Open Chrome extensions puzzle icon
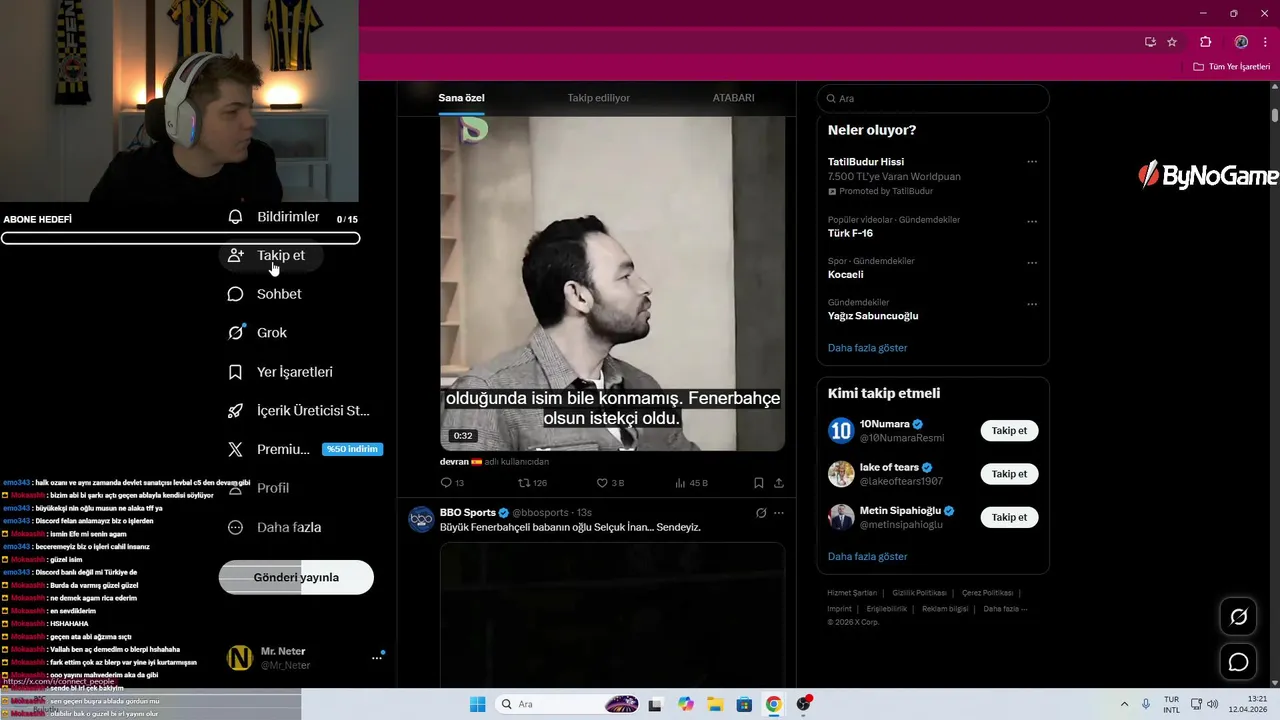Image resolution: width=1280 pixels, height=720 pixels. point(1206,42)
